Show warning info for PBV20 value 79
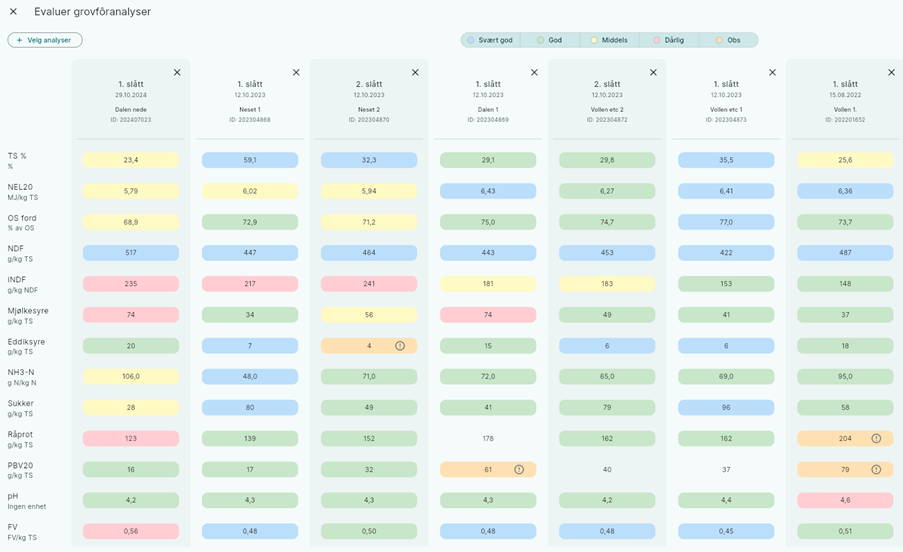The width and height of the screenshot is (903, 552). point(876,469)
